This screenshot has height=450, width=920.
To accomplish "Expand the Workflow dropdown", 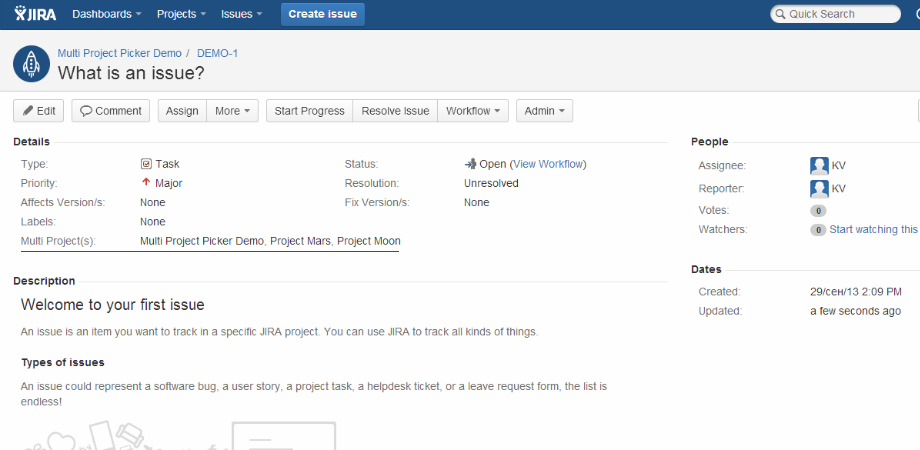I will [473, 111].
